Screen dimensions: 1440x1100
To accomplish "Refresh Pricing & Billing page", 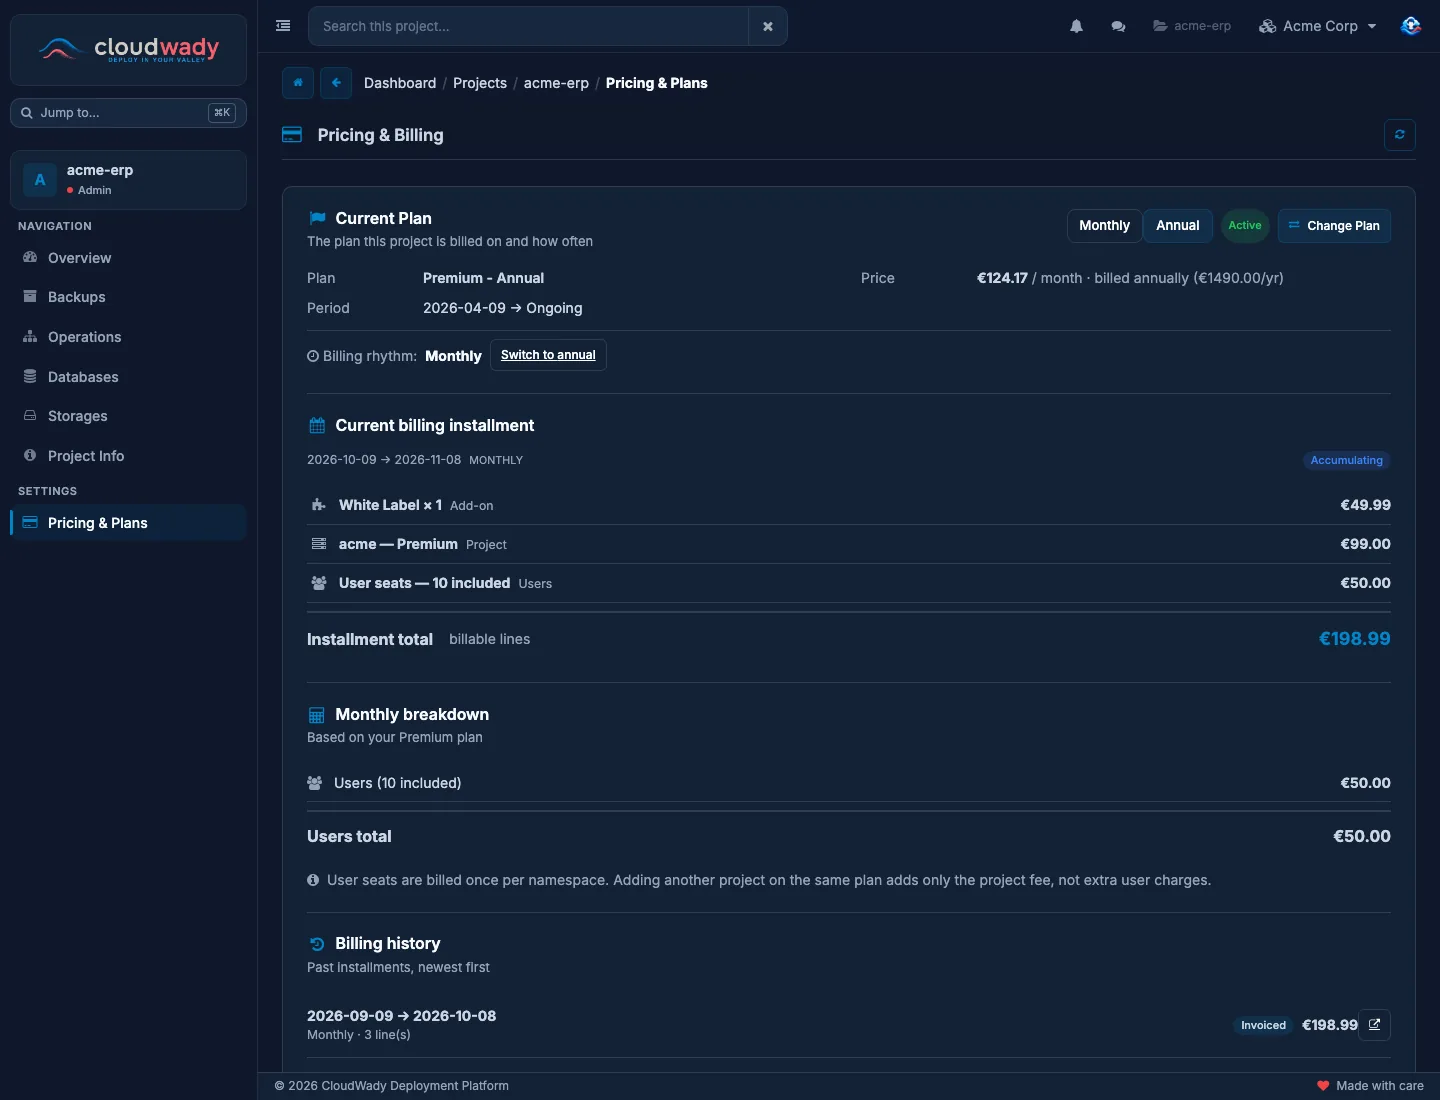I will [1400, 135].
